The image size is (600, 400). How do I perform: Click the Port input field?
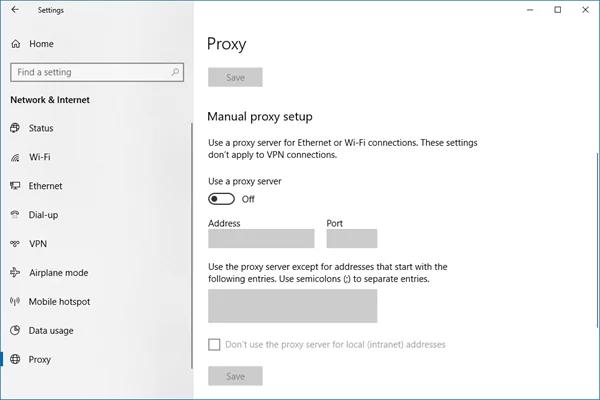tap(351, 239)
